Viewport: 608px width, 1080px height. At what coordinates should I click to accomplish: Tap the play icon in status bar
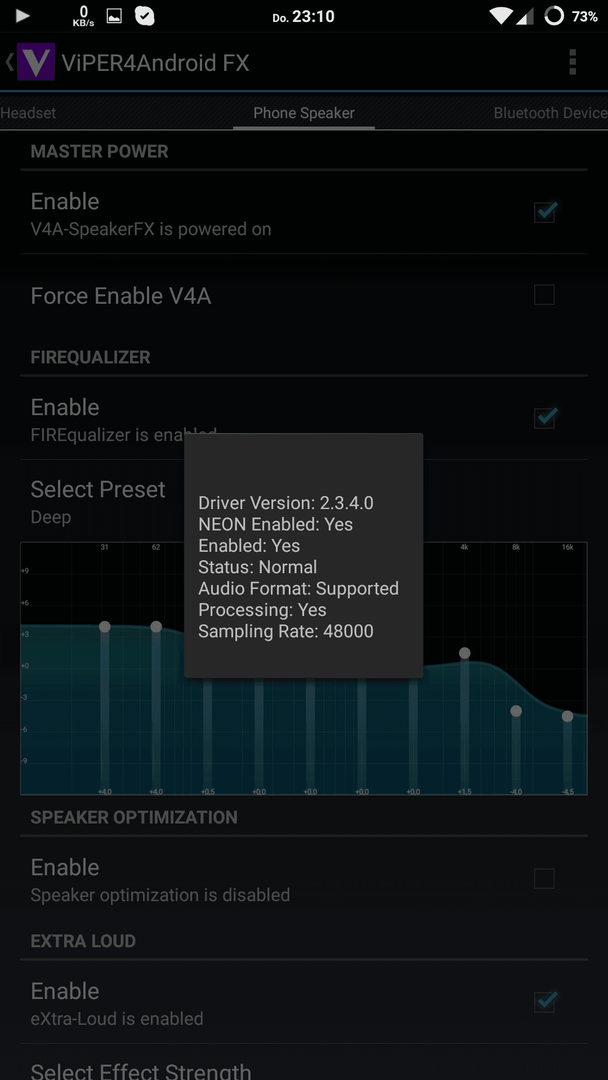(x=23, y=16)
